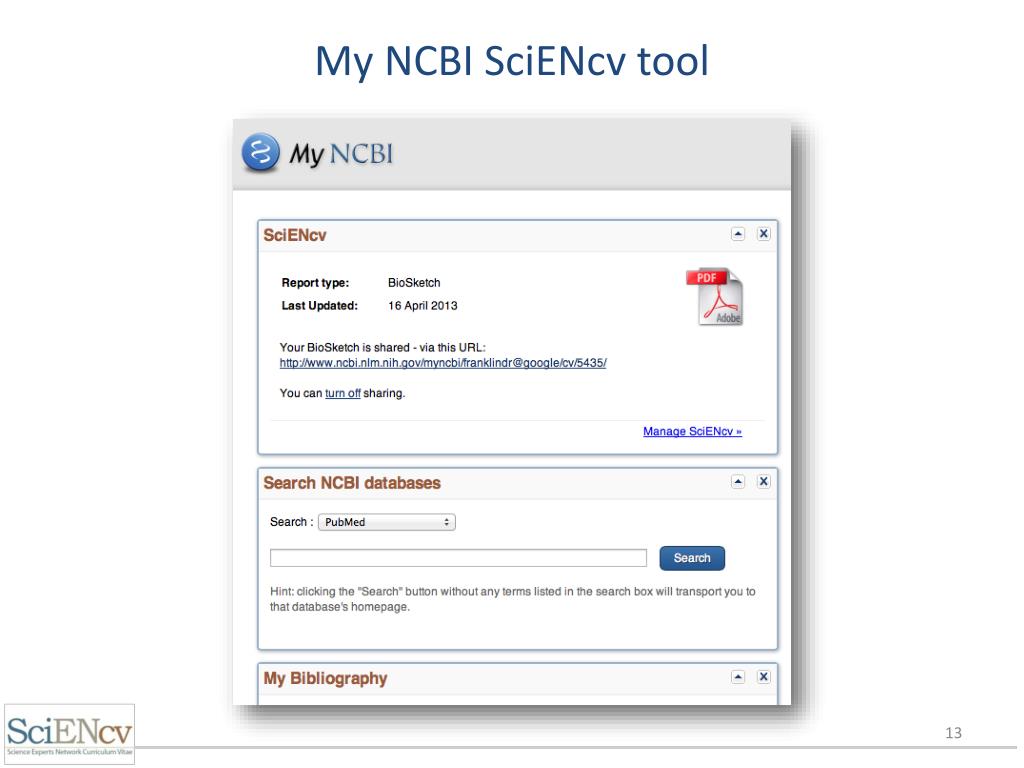Click the My Bibliography heading

[x=325, y=679]
